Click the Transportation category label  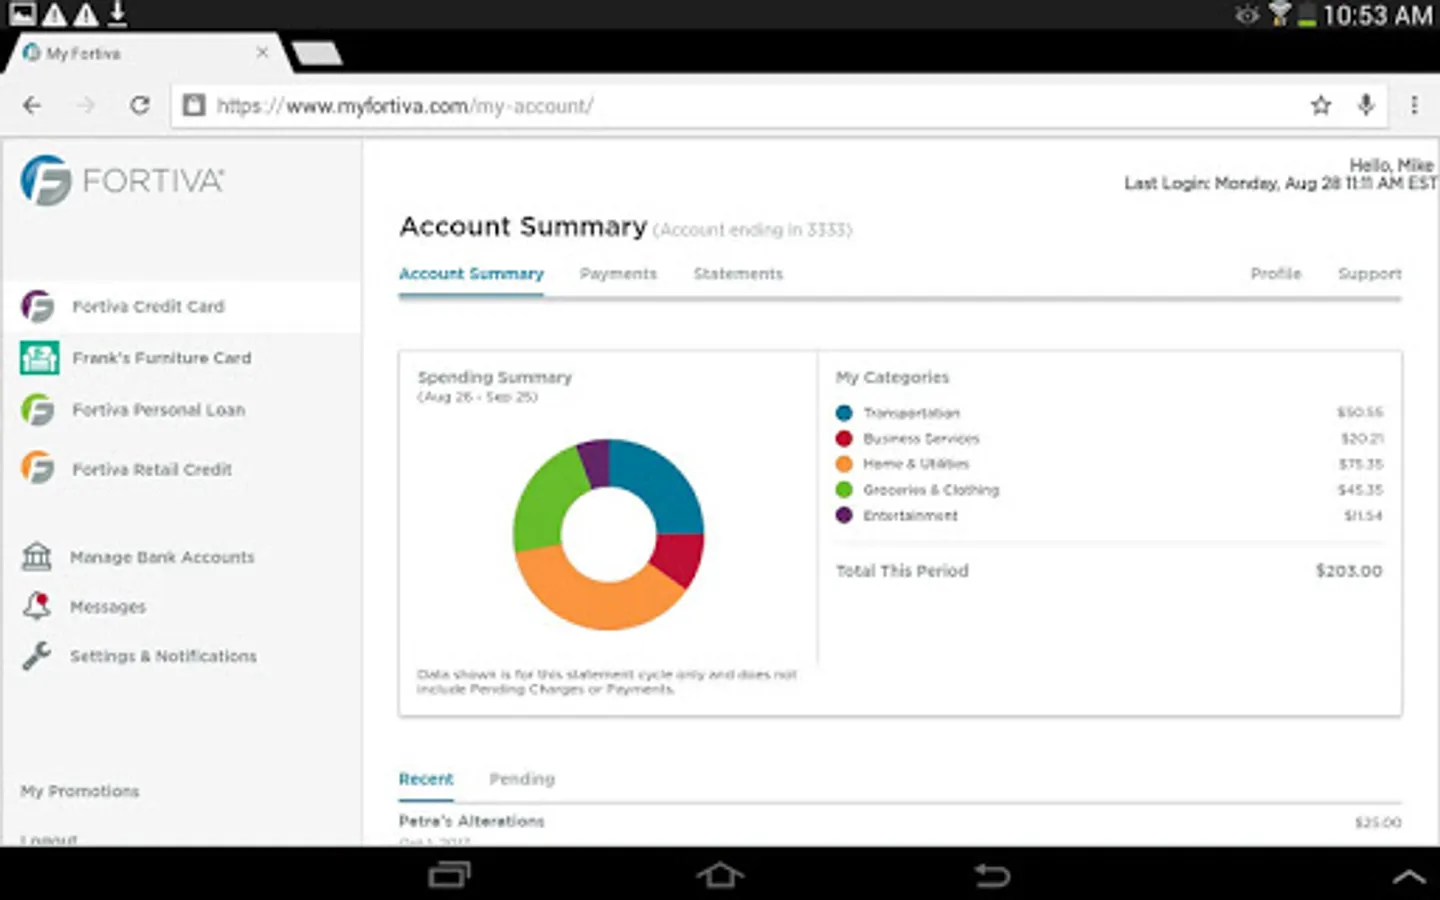(x=911, y=412)
